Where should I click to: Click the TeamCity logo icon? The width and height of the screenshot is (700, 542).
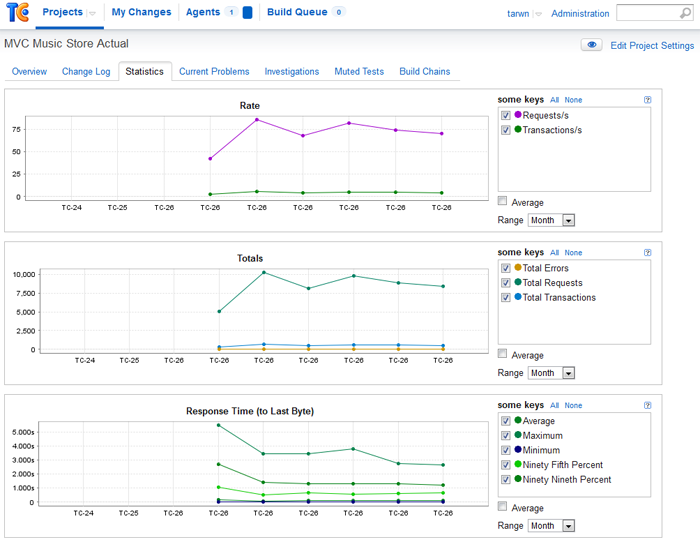(17, 12)
